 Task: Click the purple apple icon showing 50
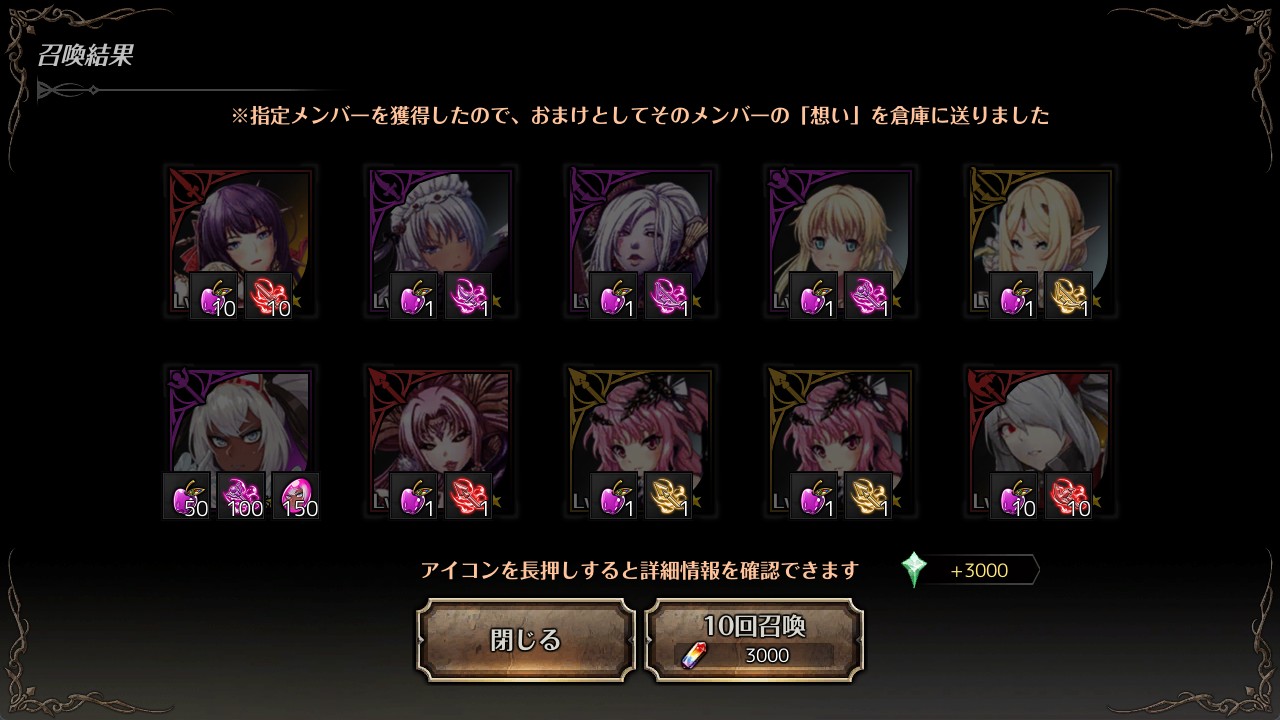tap(187, 496)
